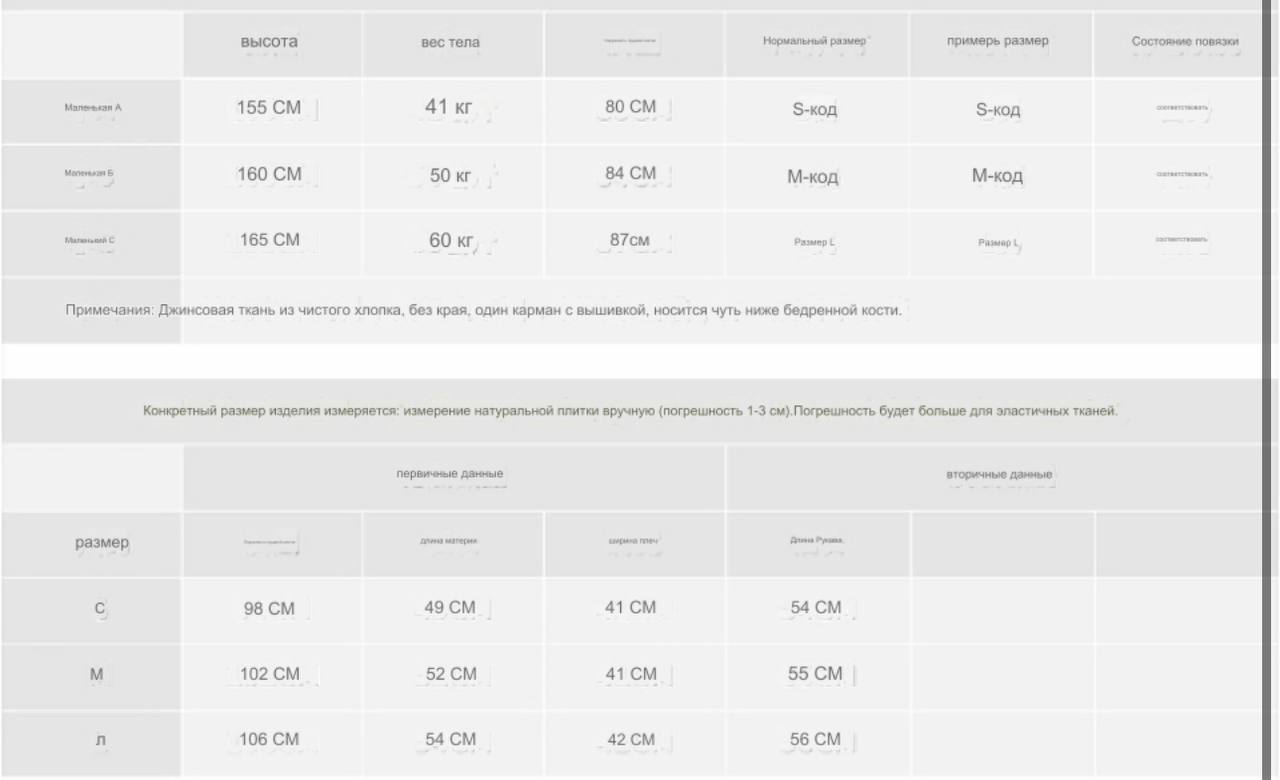Viewport: 1280px width, 780px height.
Task: Click the 87см cell
Action: [x=634, y=242]
